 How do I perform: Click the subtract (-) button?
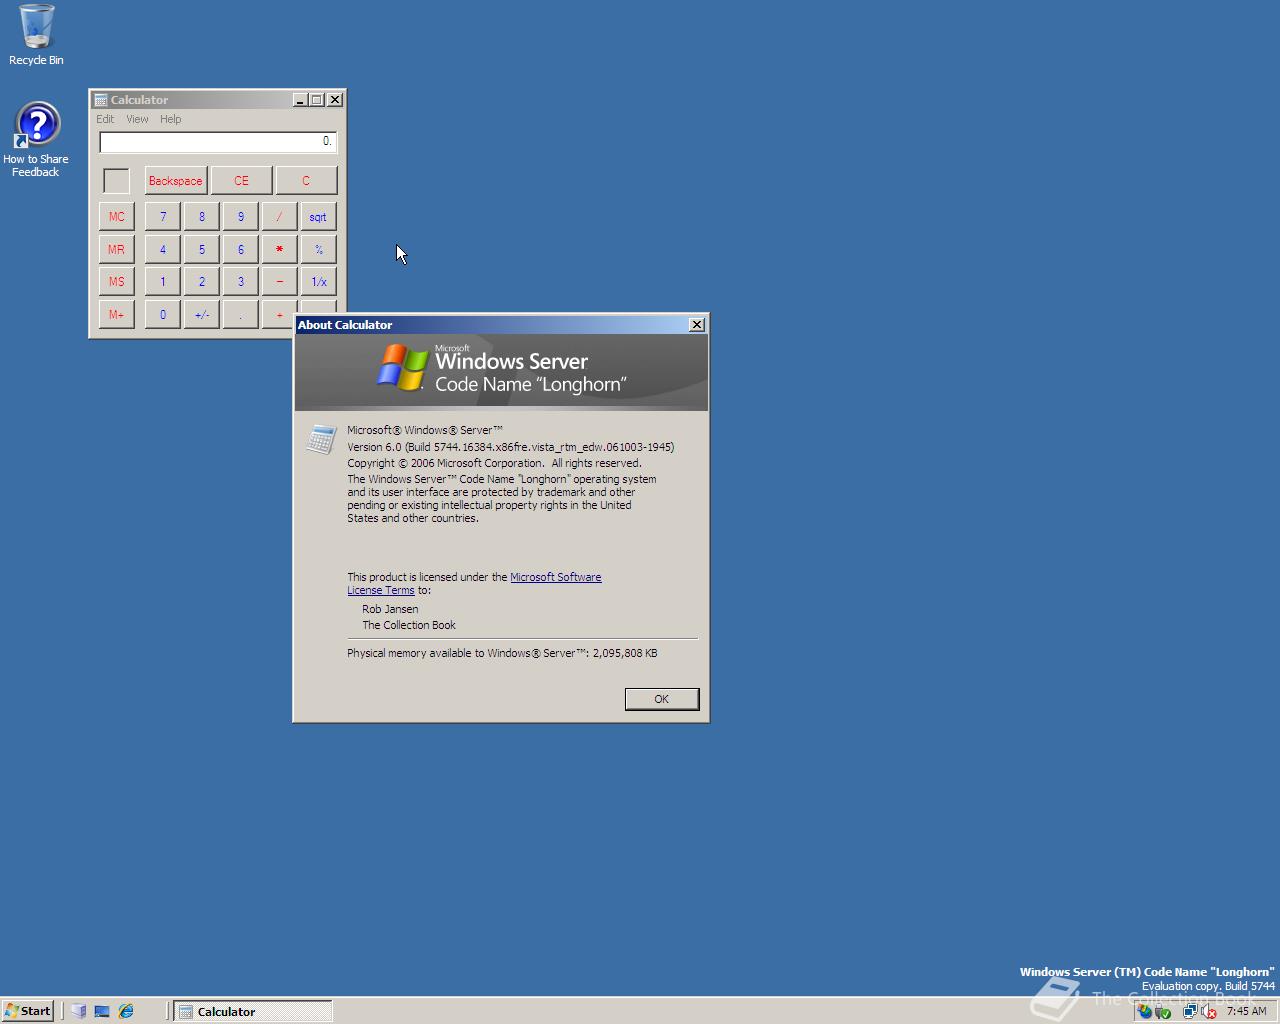(x=280, y=282)
